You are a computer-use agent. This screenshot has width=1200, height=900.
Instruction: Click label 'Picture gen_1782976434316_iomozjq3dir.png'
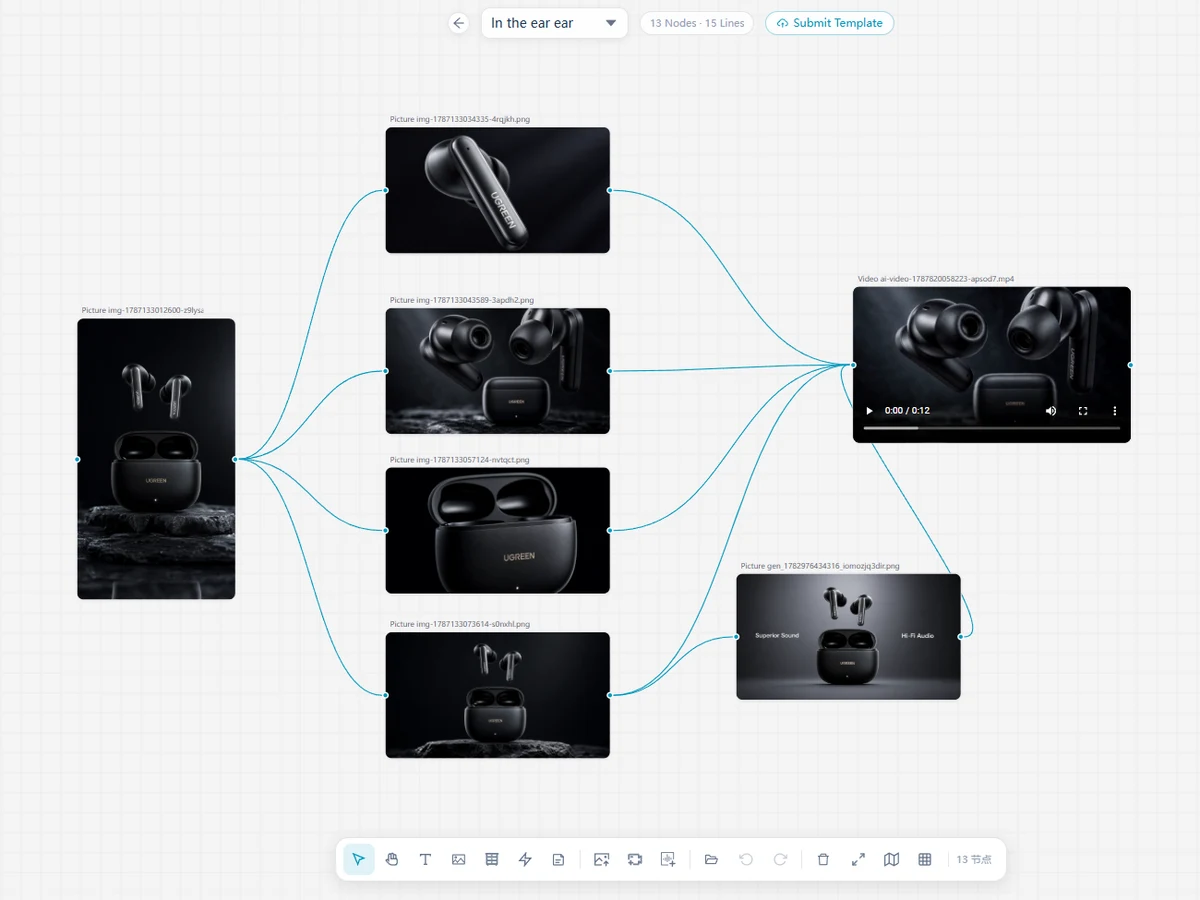point(820,566)
